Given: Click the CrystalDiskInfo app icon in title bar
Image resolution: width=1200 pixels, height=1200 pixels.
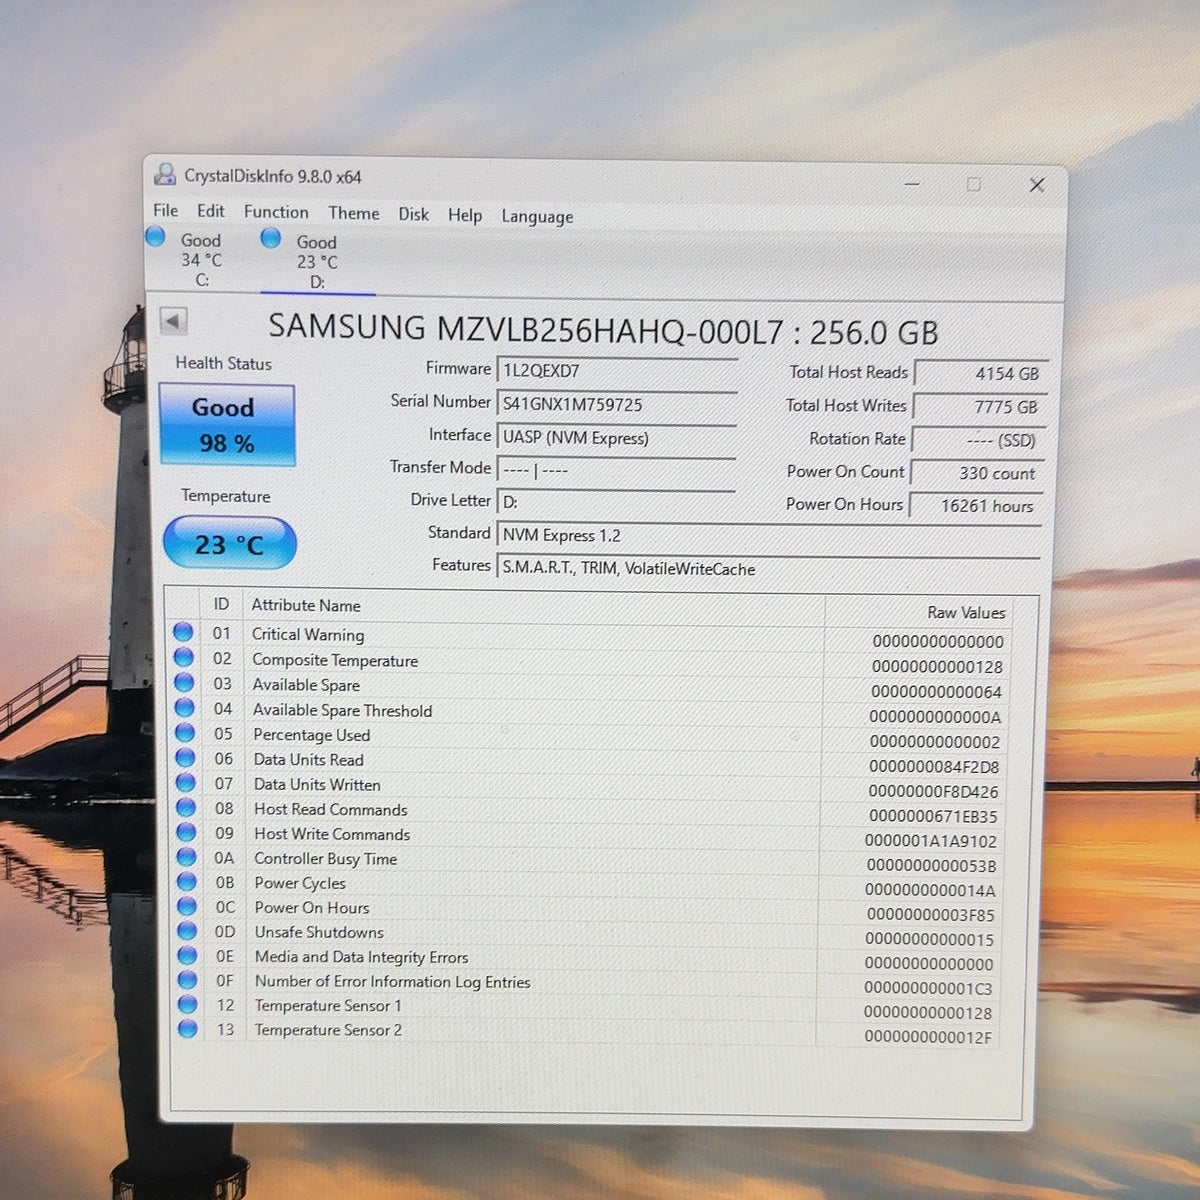Looking at the screenshot, I should [165, 174].
